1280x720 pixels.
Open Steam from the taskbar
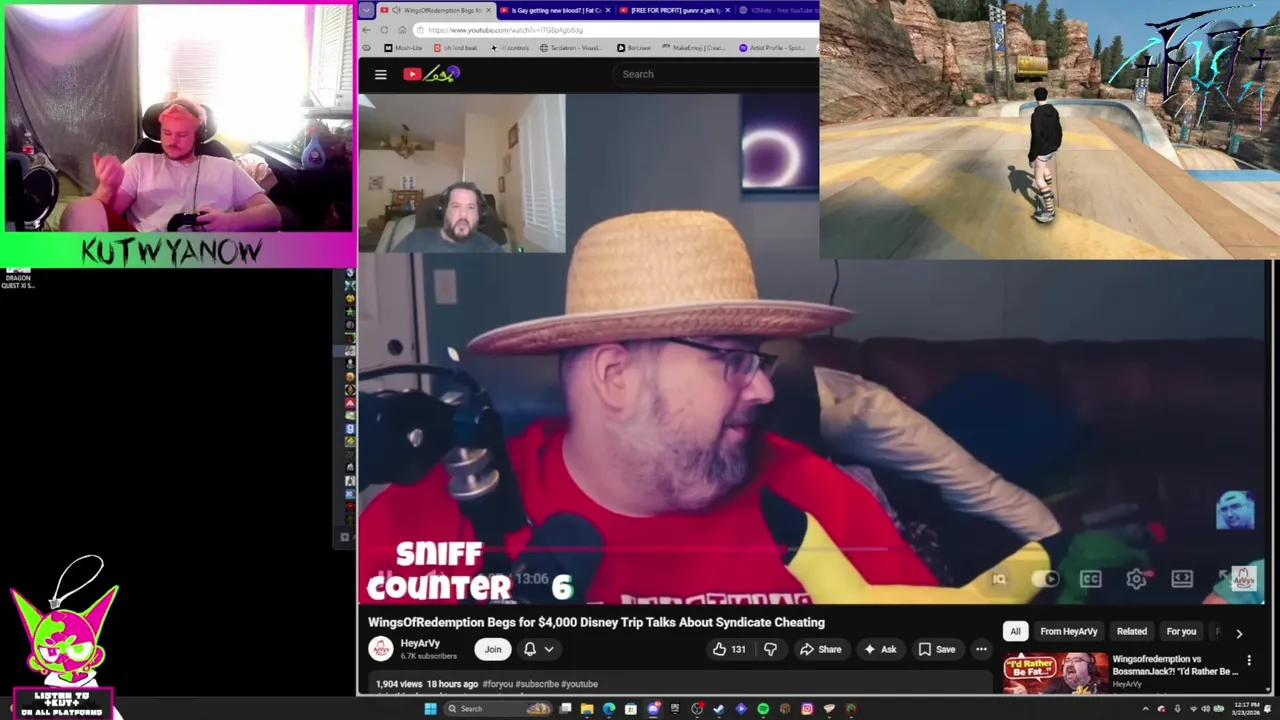pyautogui.click(x=718, y=709)
